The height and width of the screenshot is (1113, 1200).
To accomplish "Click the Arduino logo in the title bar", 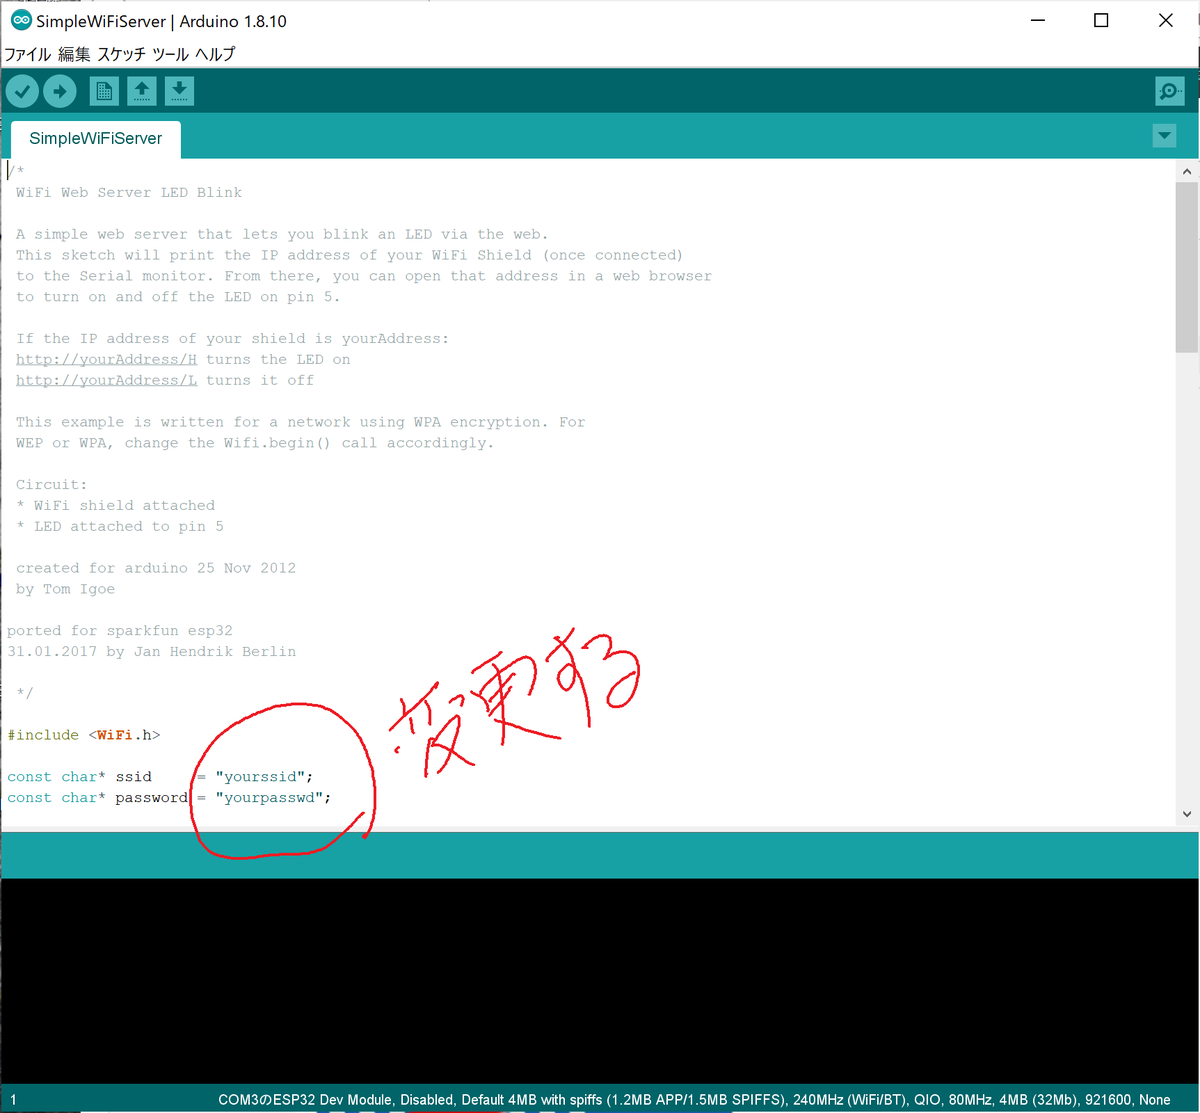I will point(22,19).
